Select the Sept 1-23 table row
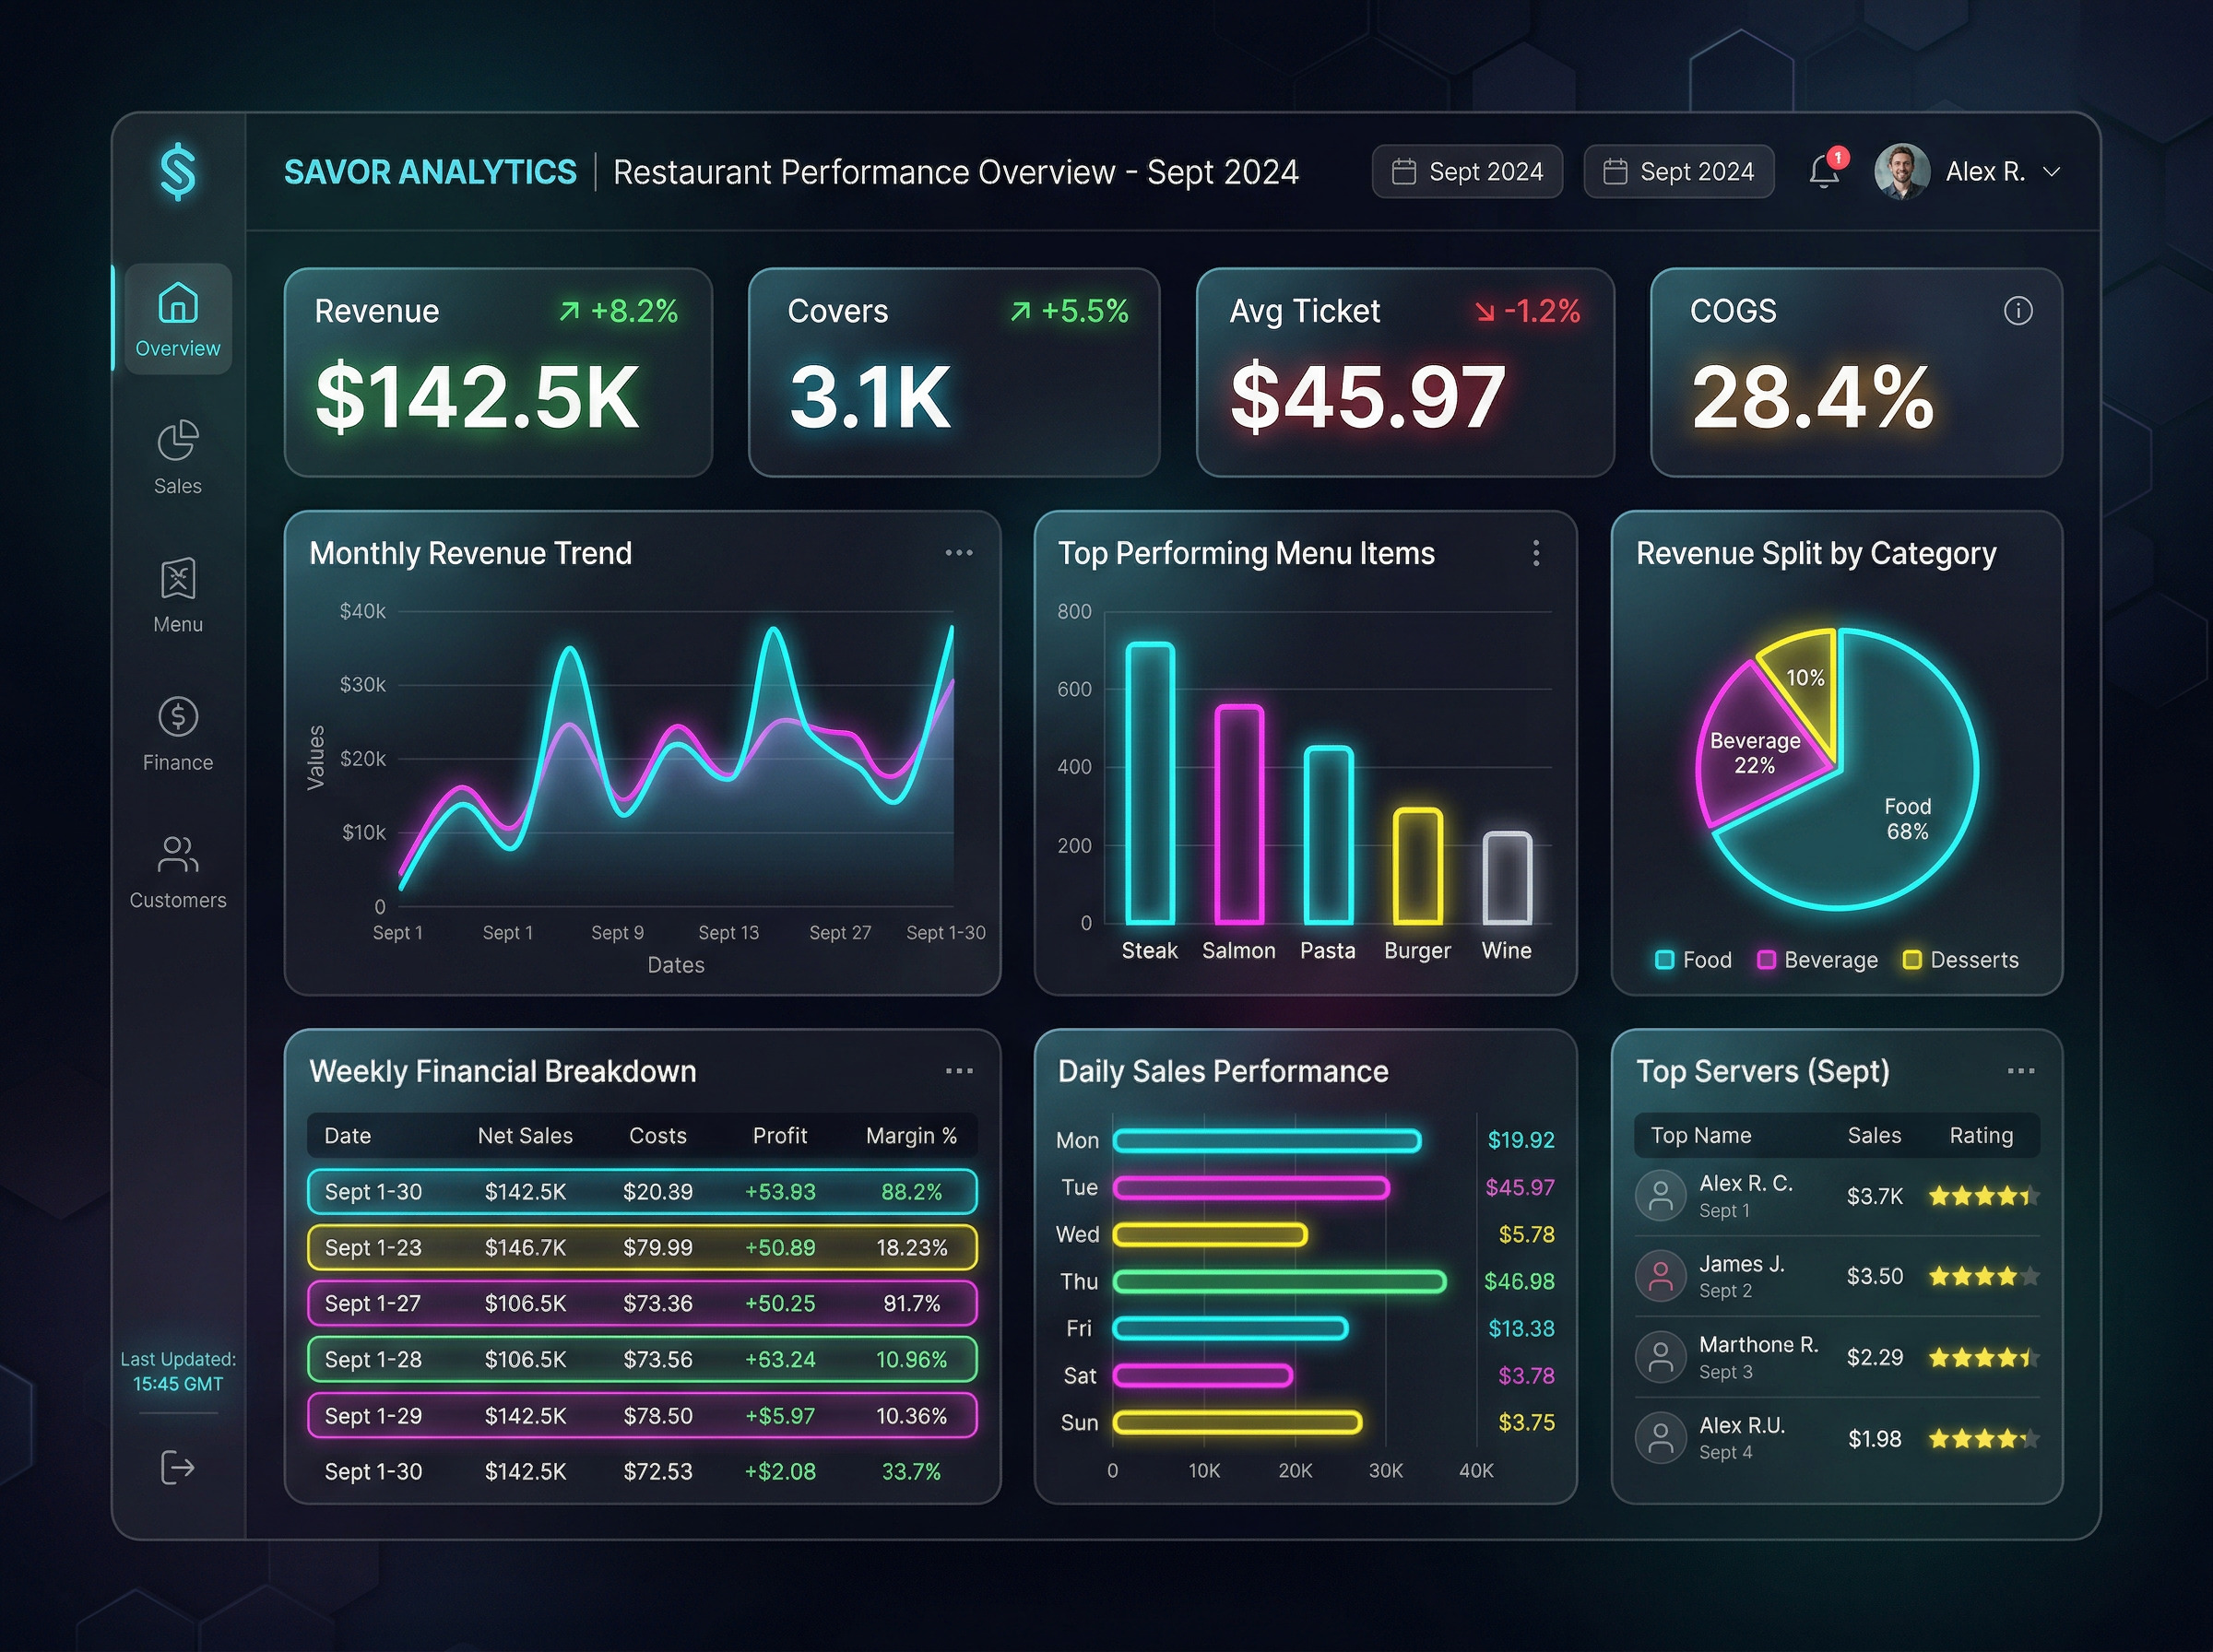Image resolution: width=2213 pixels, height=1652 pixels. [x=642, y=1248]
